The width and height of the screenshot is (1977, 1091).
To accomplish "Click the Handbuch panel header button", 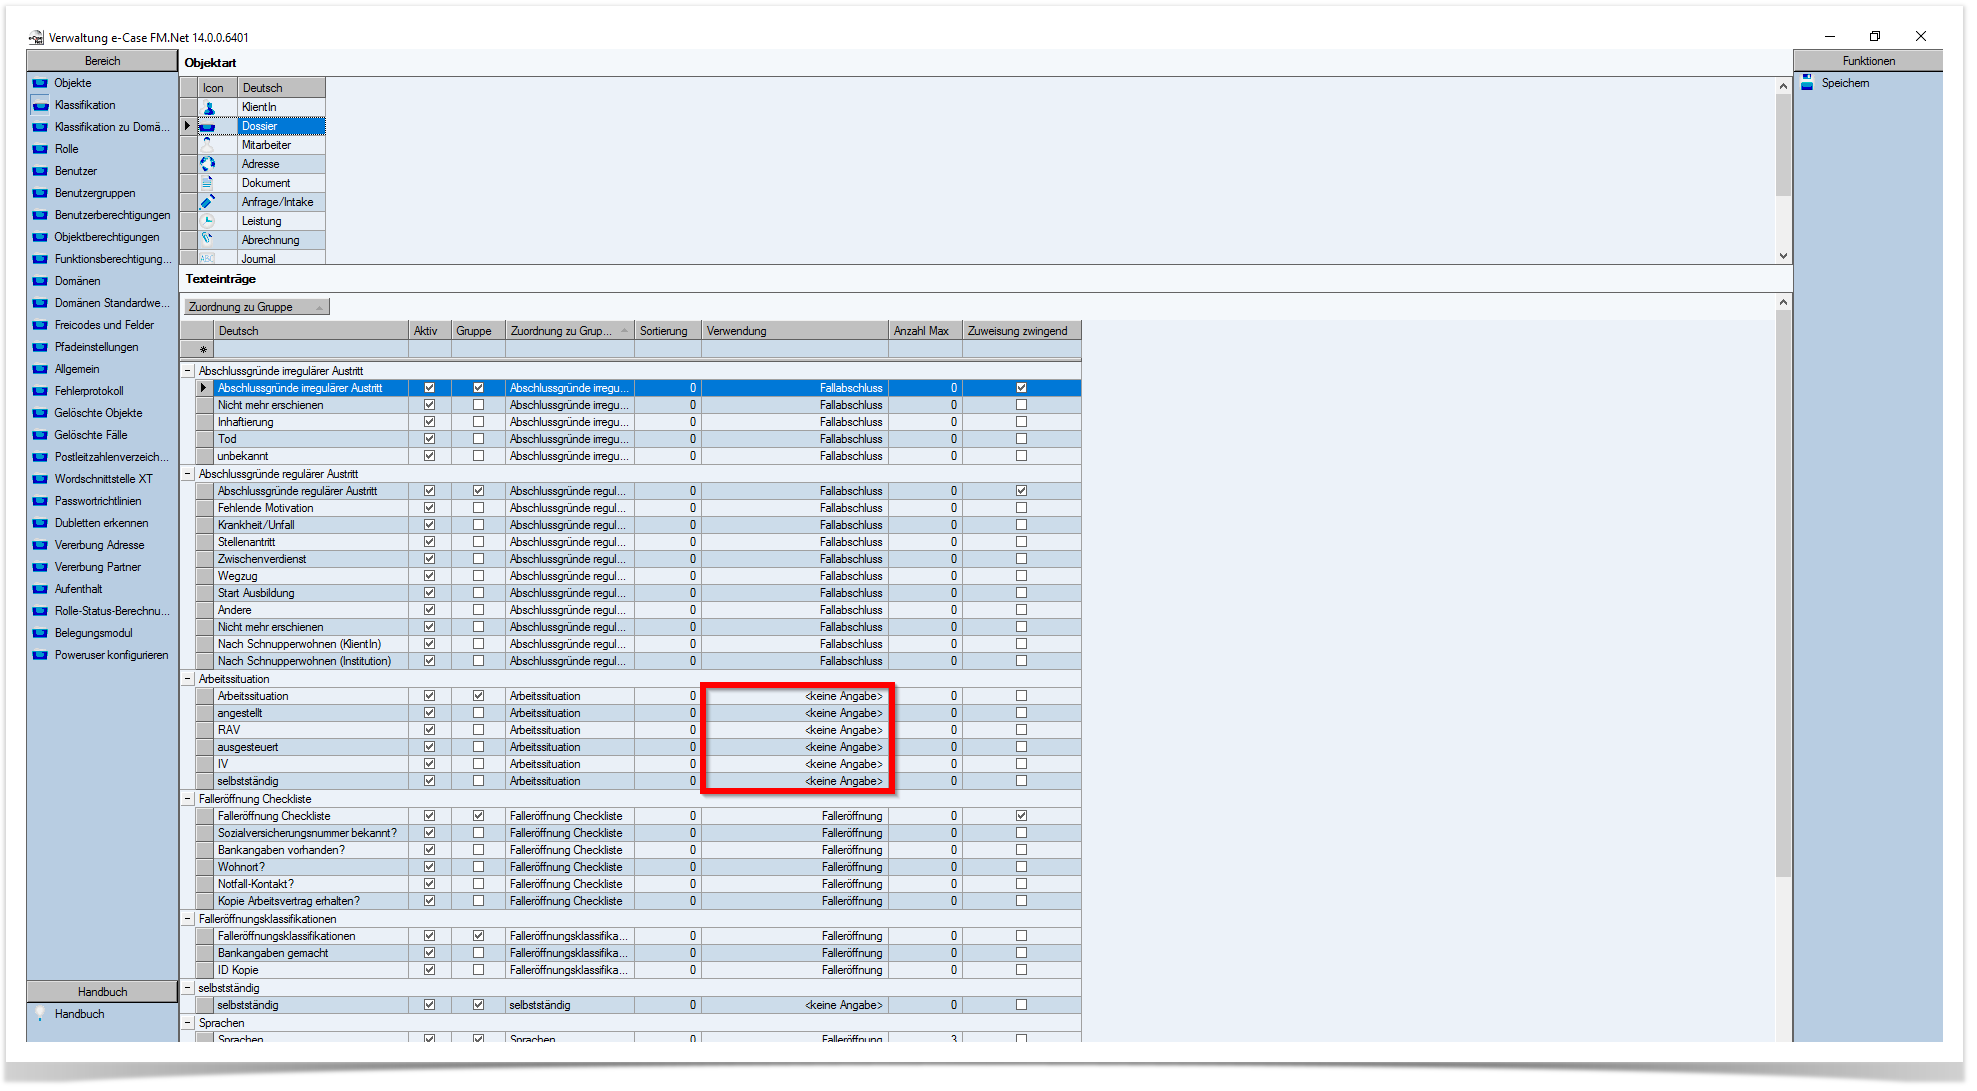I will coord(102,992).
